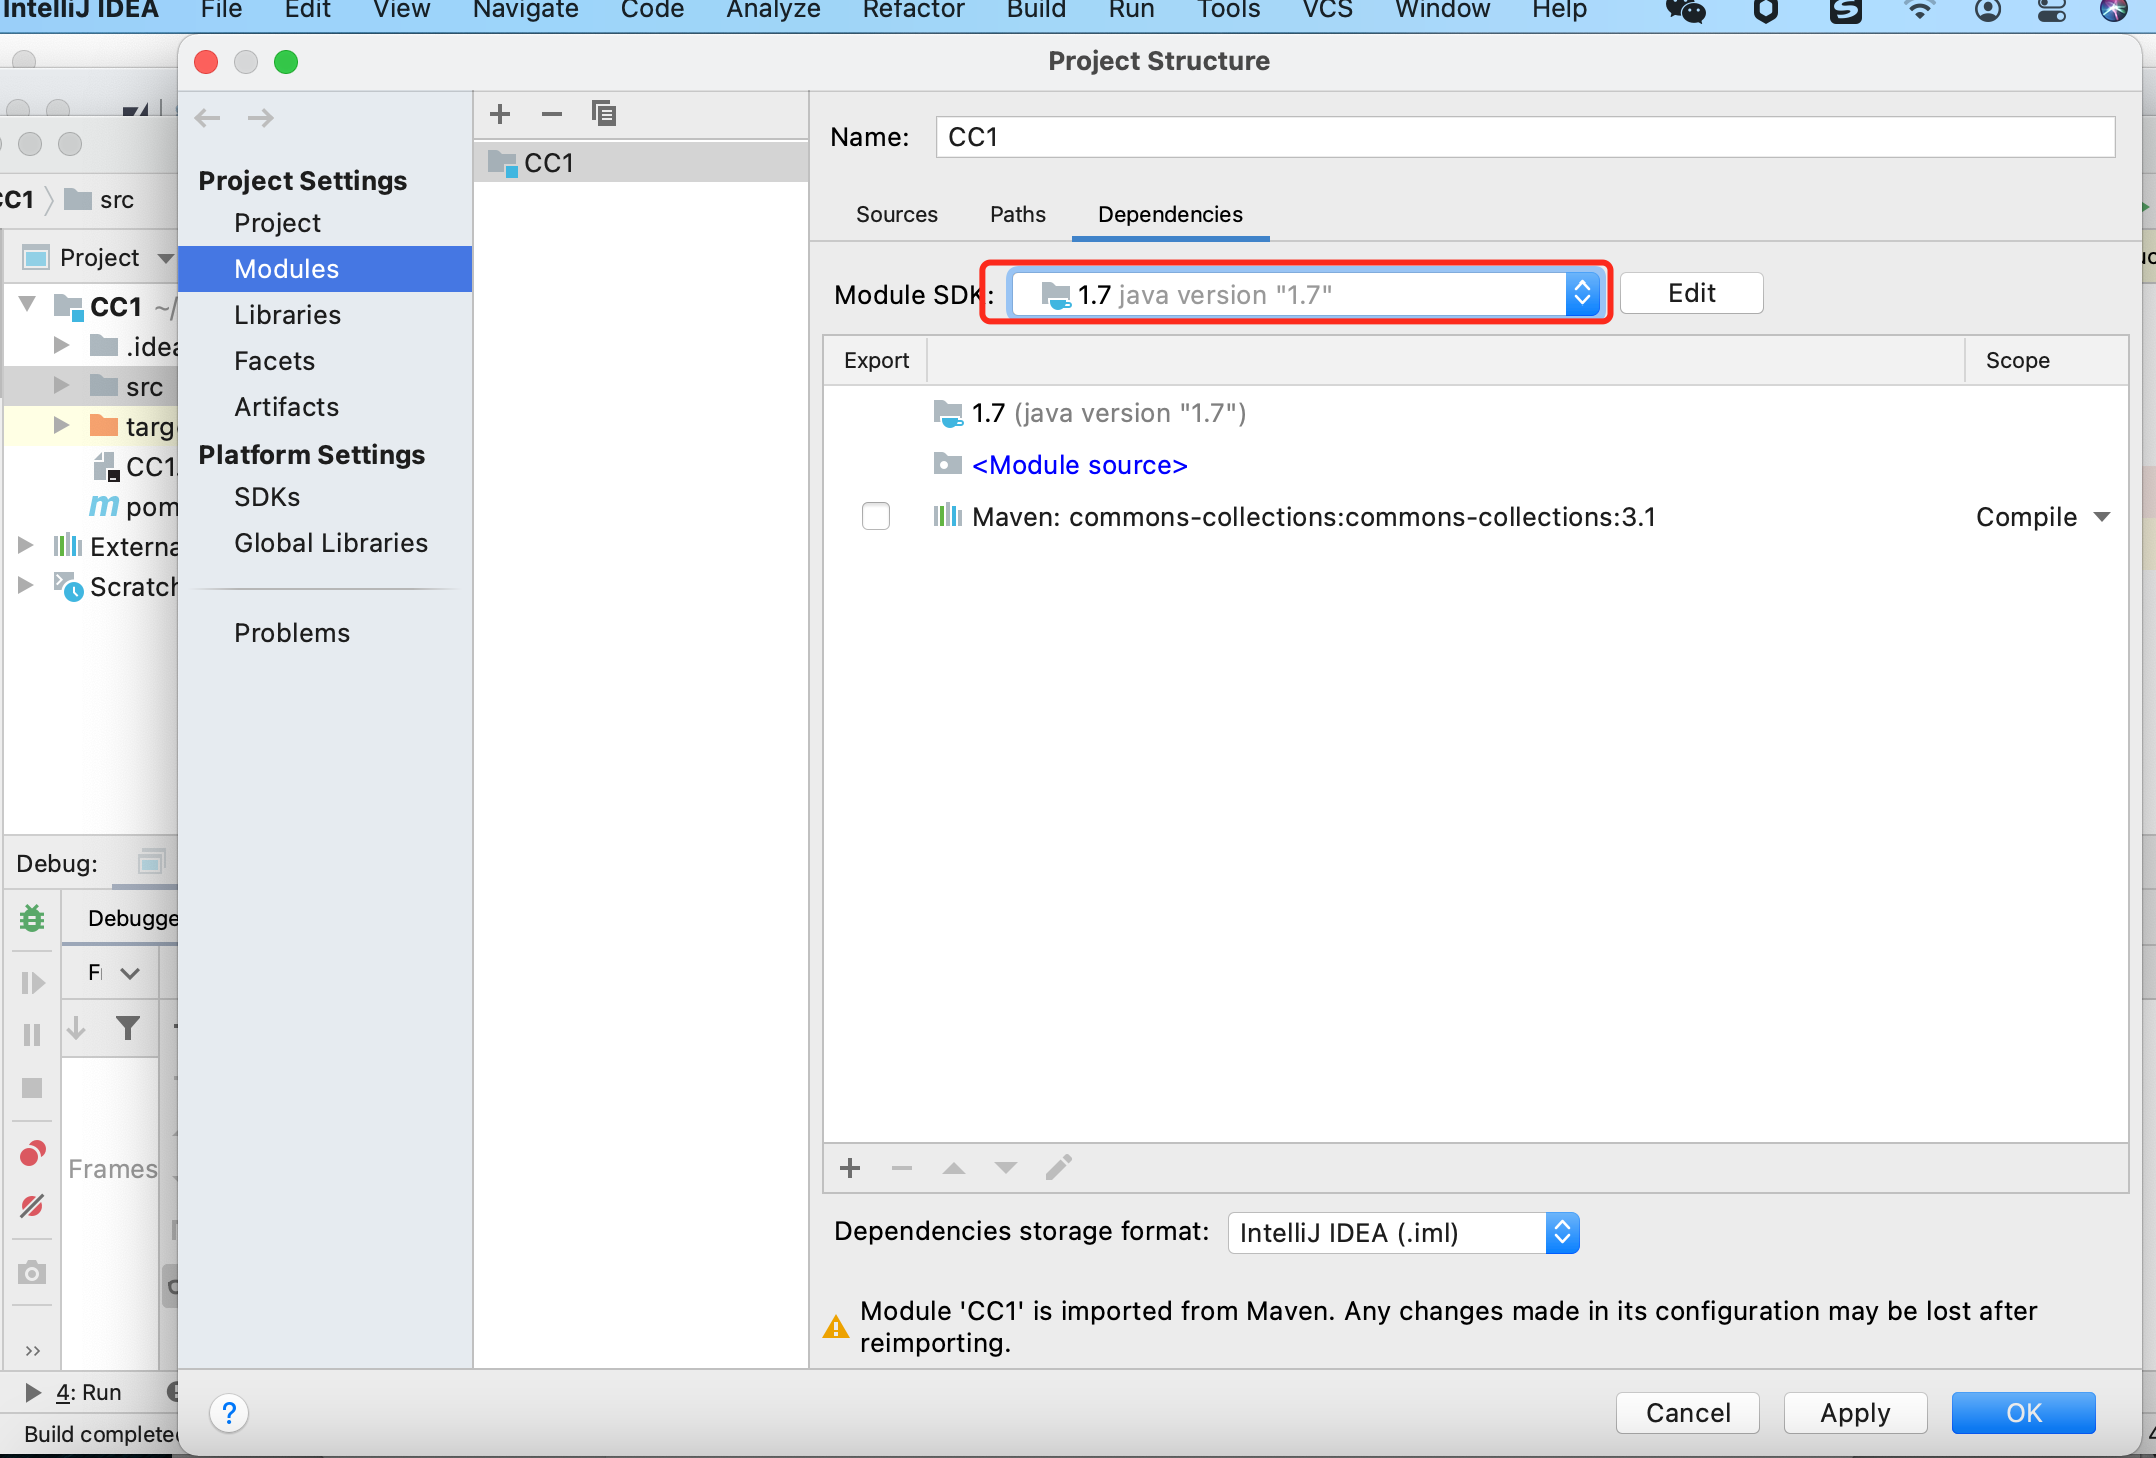
Task: Add a new module with plus icon
Action: pyautogui.click(x=500, y=114)
